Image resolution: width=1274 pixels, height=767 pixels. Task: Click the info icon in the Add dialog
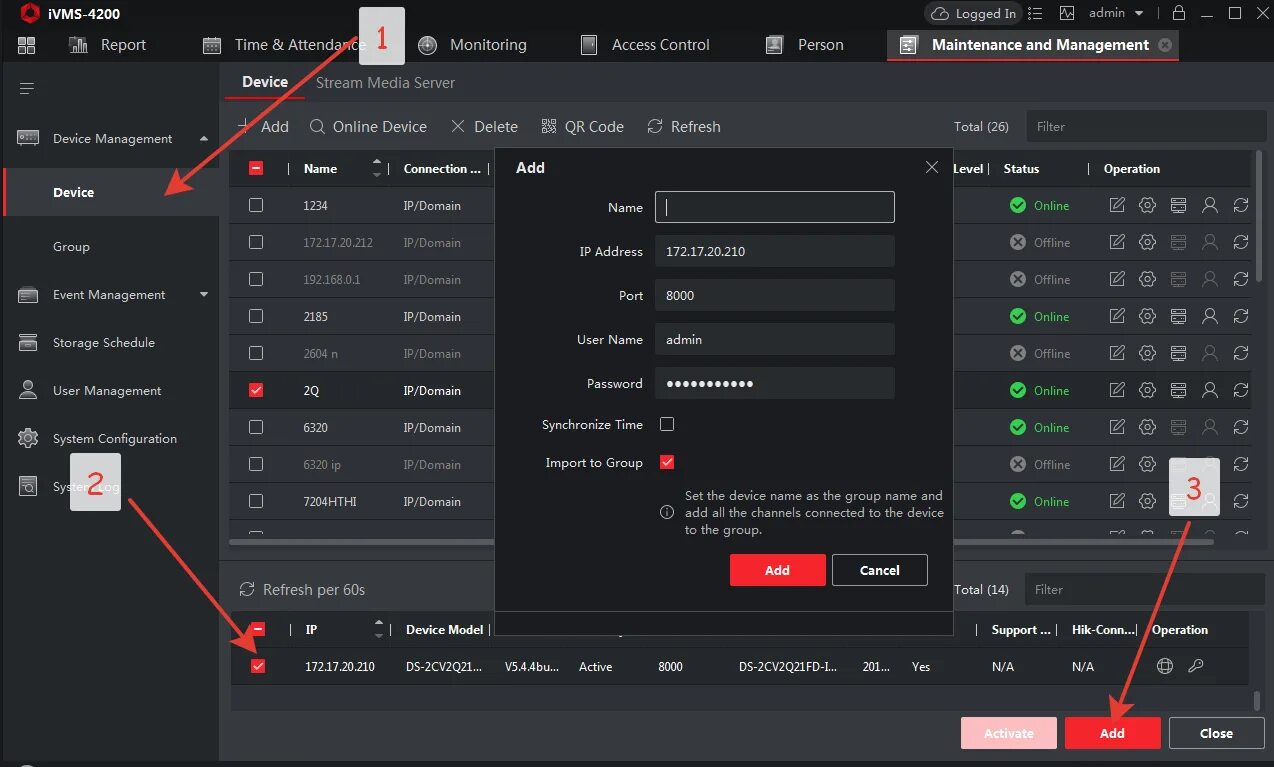(x=667, y=512)
